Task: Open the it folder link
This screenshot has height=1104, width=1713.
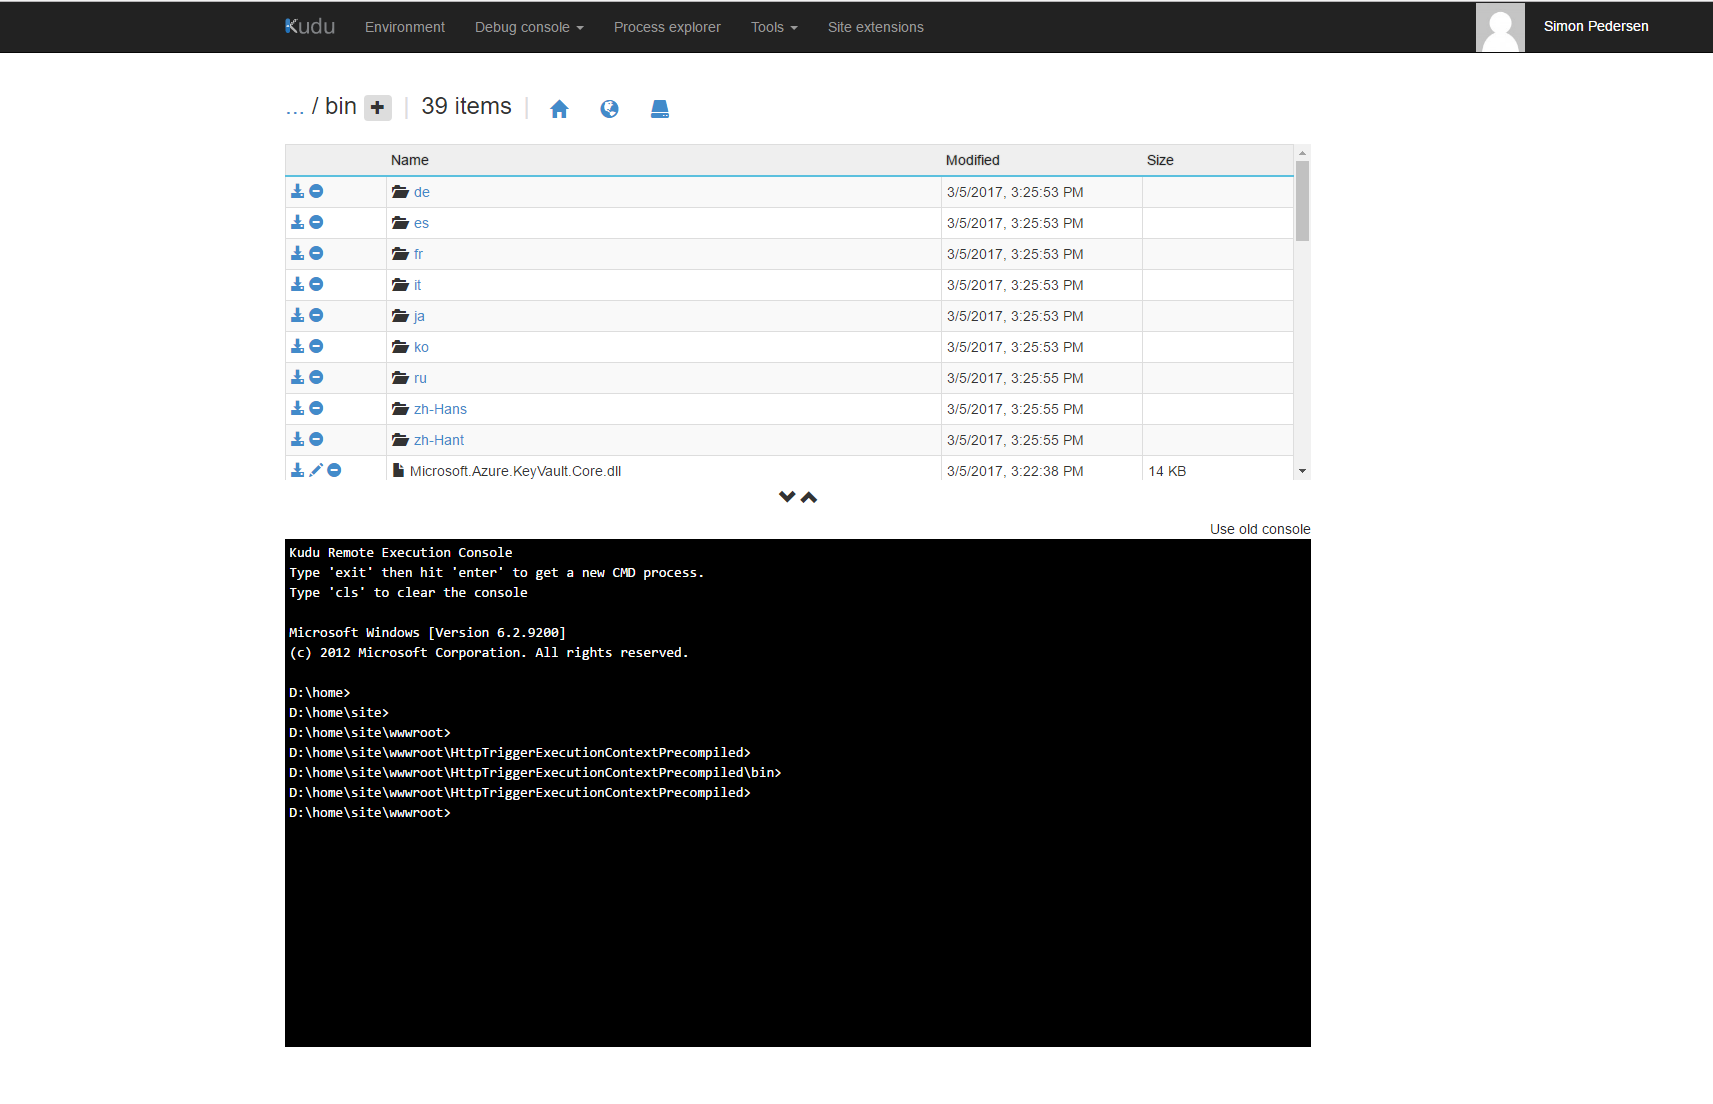Action: [x=417, y=285]
